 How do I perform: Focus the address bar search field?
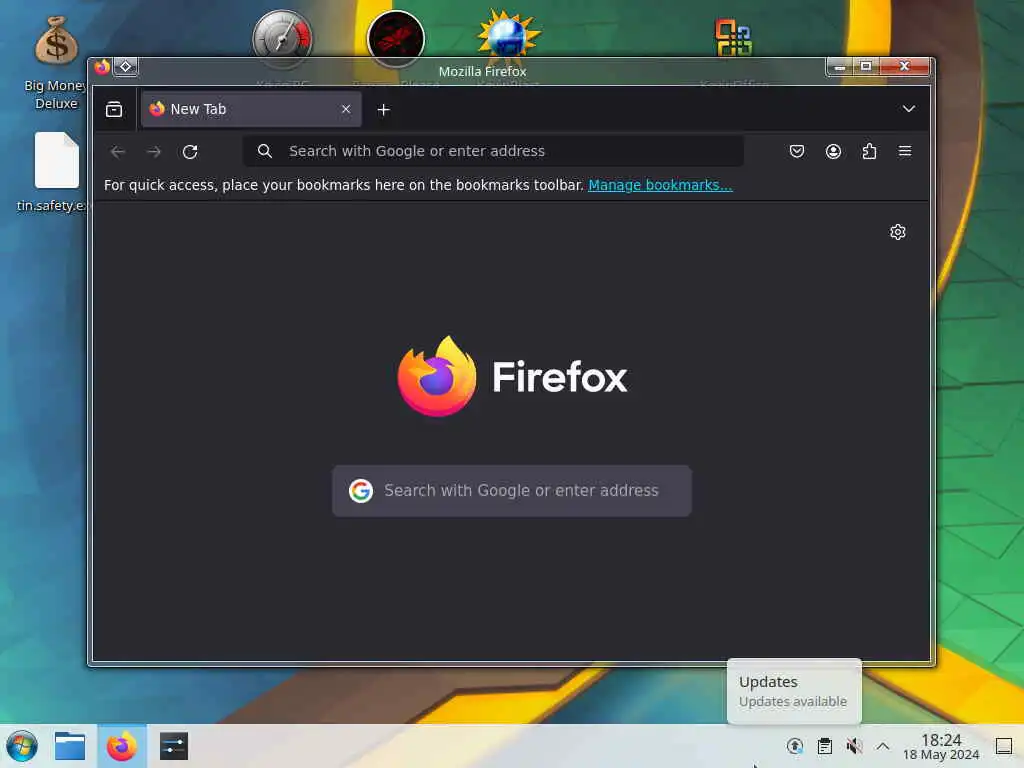[x=493, y=151]
